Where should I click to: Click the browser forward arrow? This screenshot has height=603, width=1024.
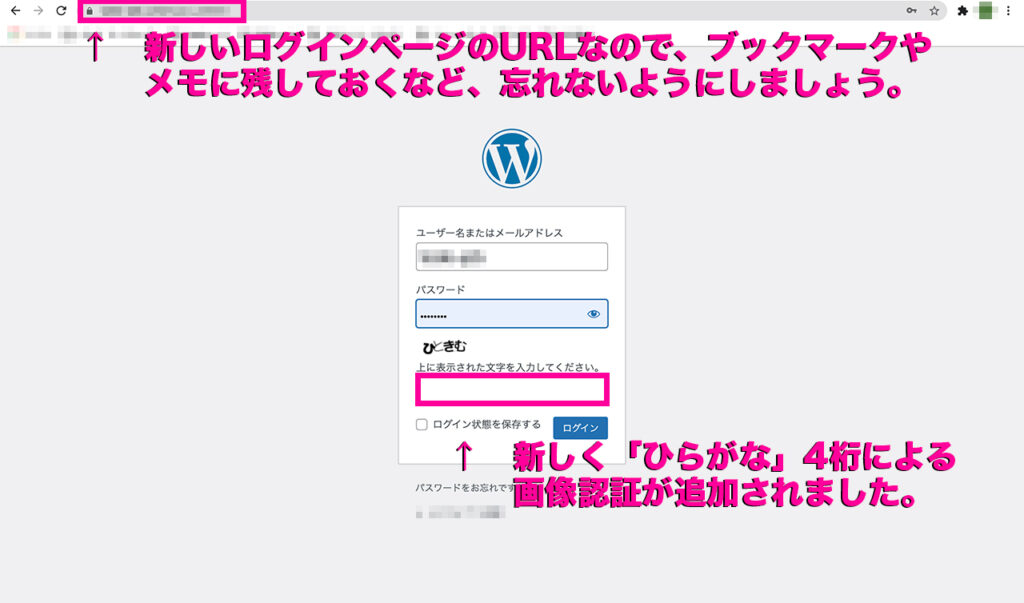click(39, 10)
